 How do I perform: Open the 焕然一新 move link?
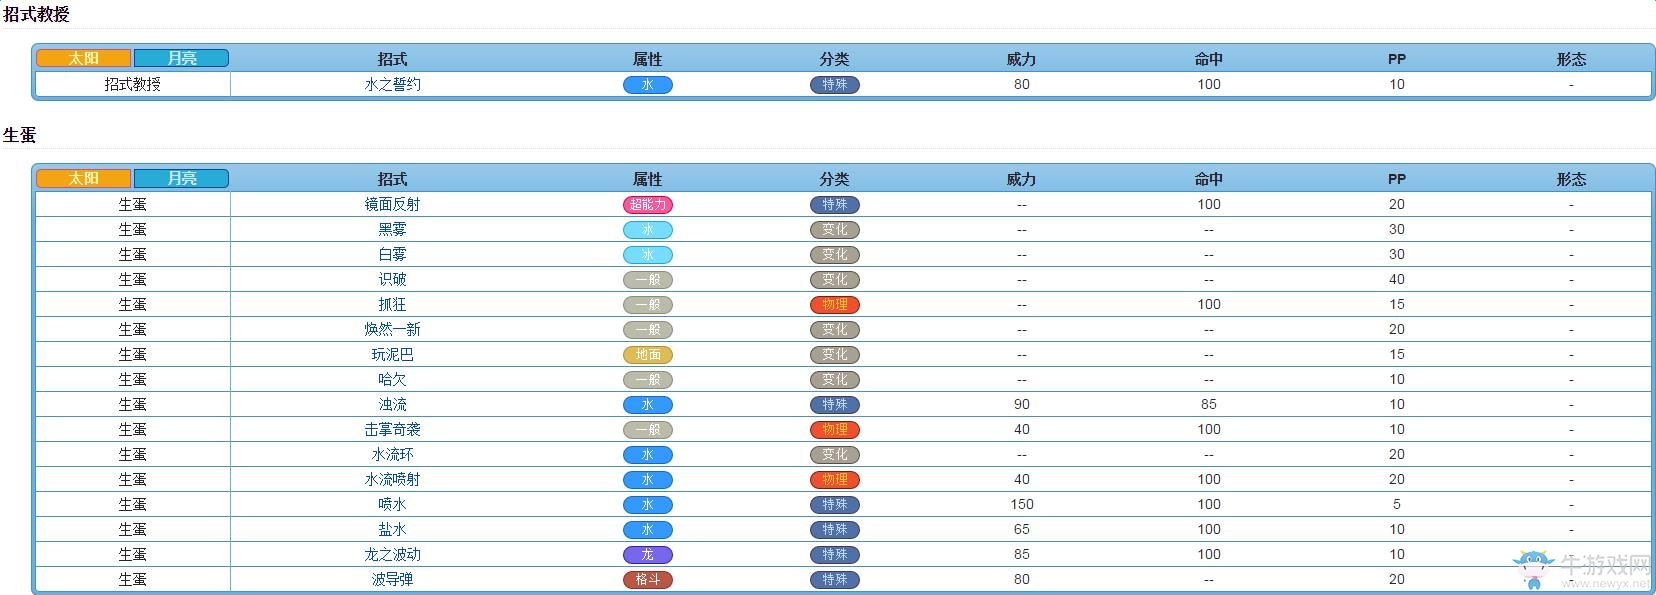(392, 329)
